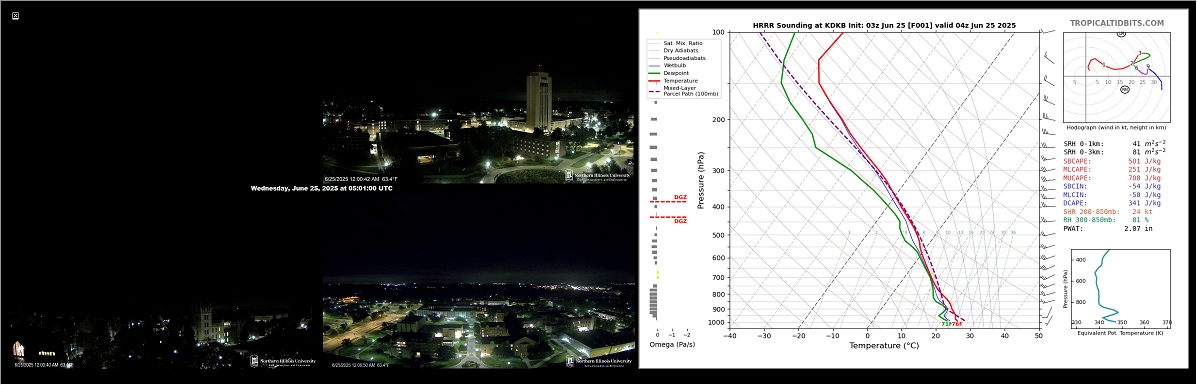The height and width of the screenshot is (385, 1197).
Task: Click the red Temperature legend entry
Action: (674, 81)
